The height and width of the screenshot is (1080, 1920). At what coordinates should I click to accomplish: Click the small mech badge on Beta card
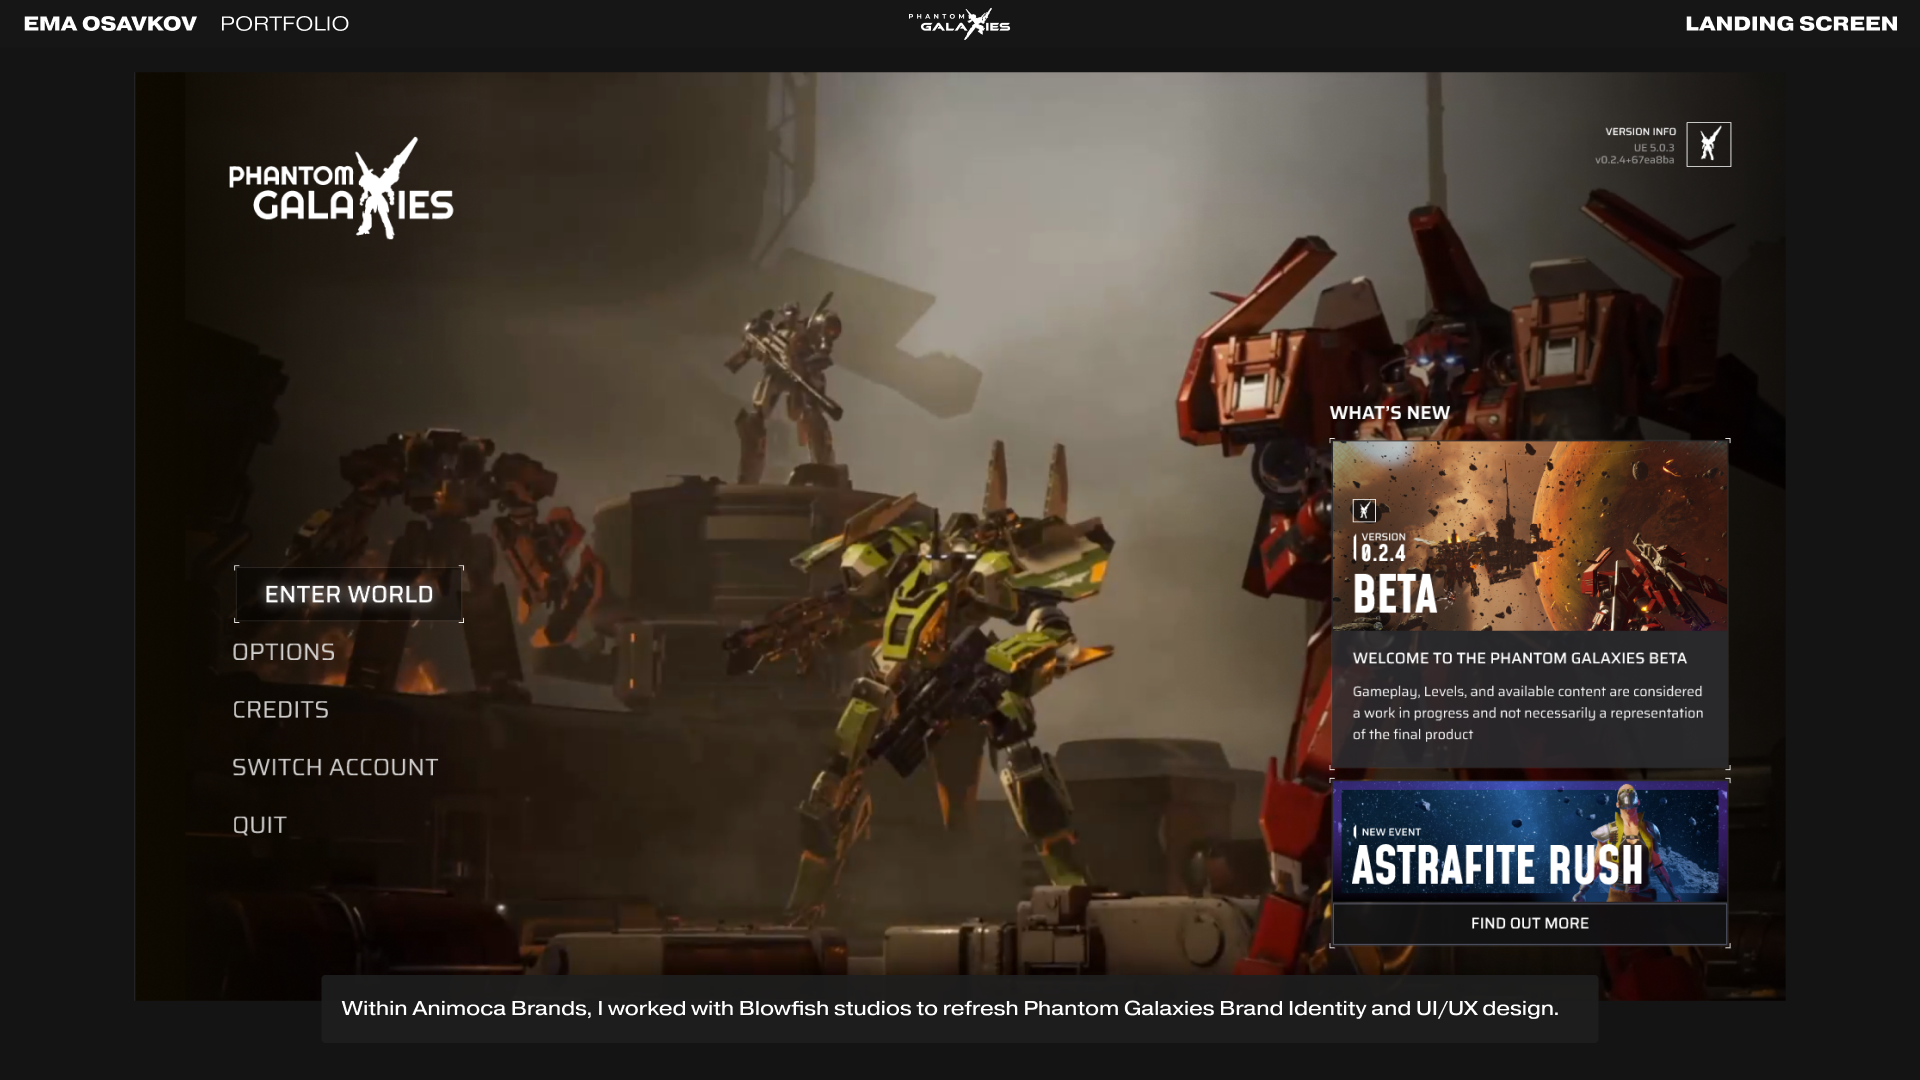coord(1364,511)
